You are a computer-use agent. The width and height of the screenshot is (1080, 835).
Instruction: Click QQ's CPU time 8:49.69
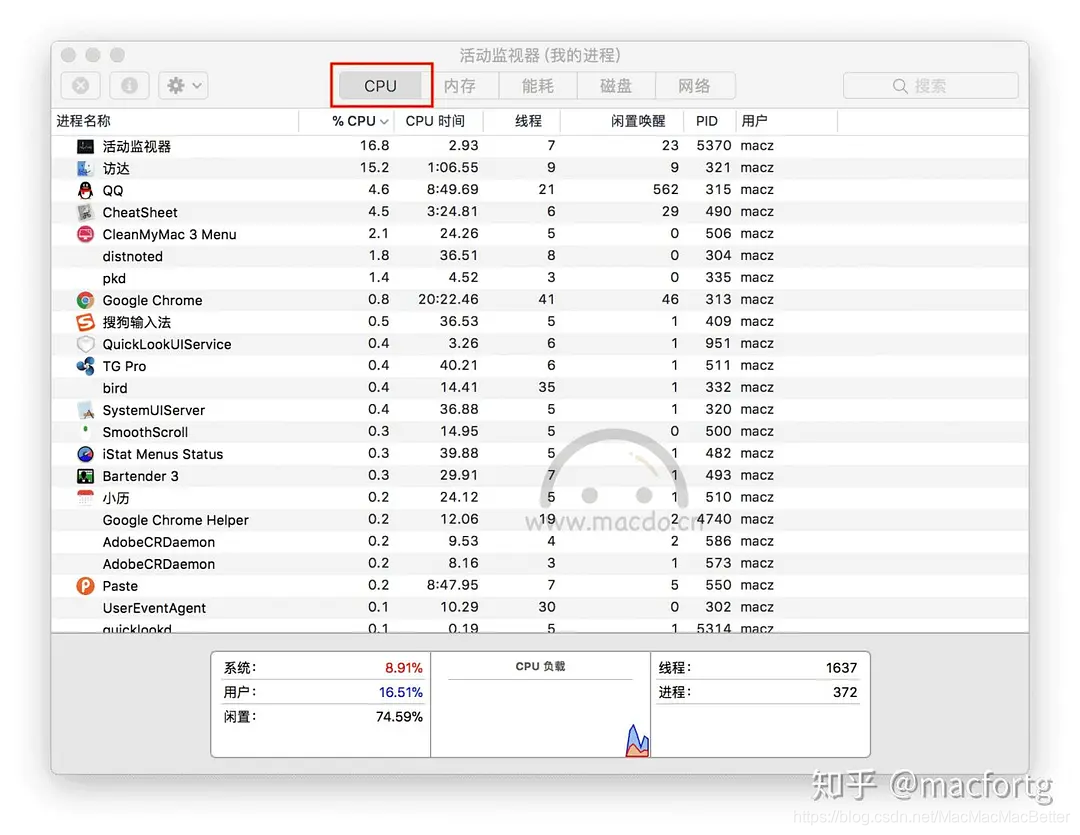click(x=453, y=189)
